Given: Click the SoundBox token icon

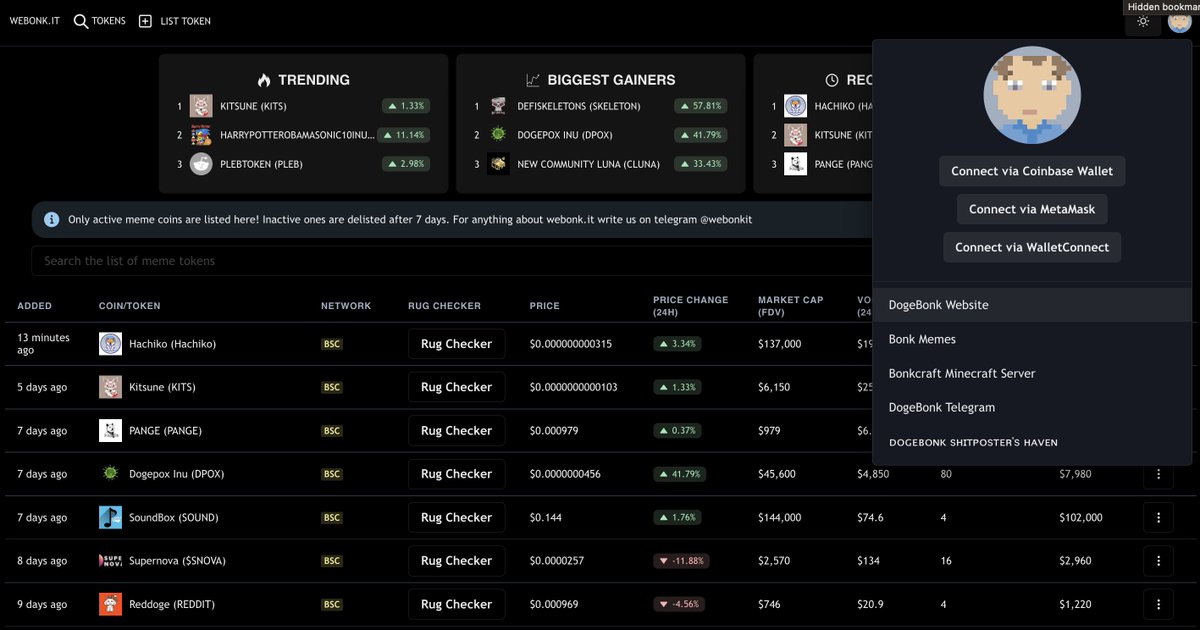Looking at the screenshot, I should click(110, 517).
